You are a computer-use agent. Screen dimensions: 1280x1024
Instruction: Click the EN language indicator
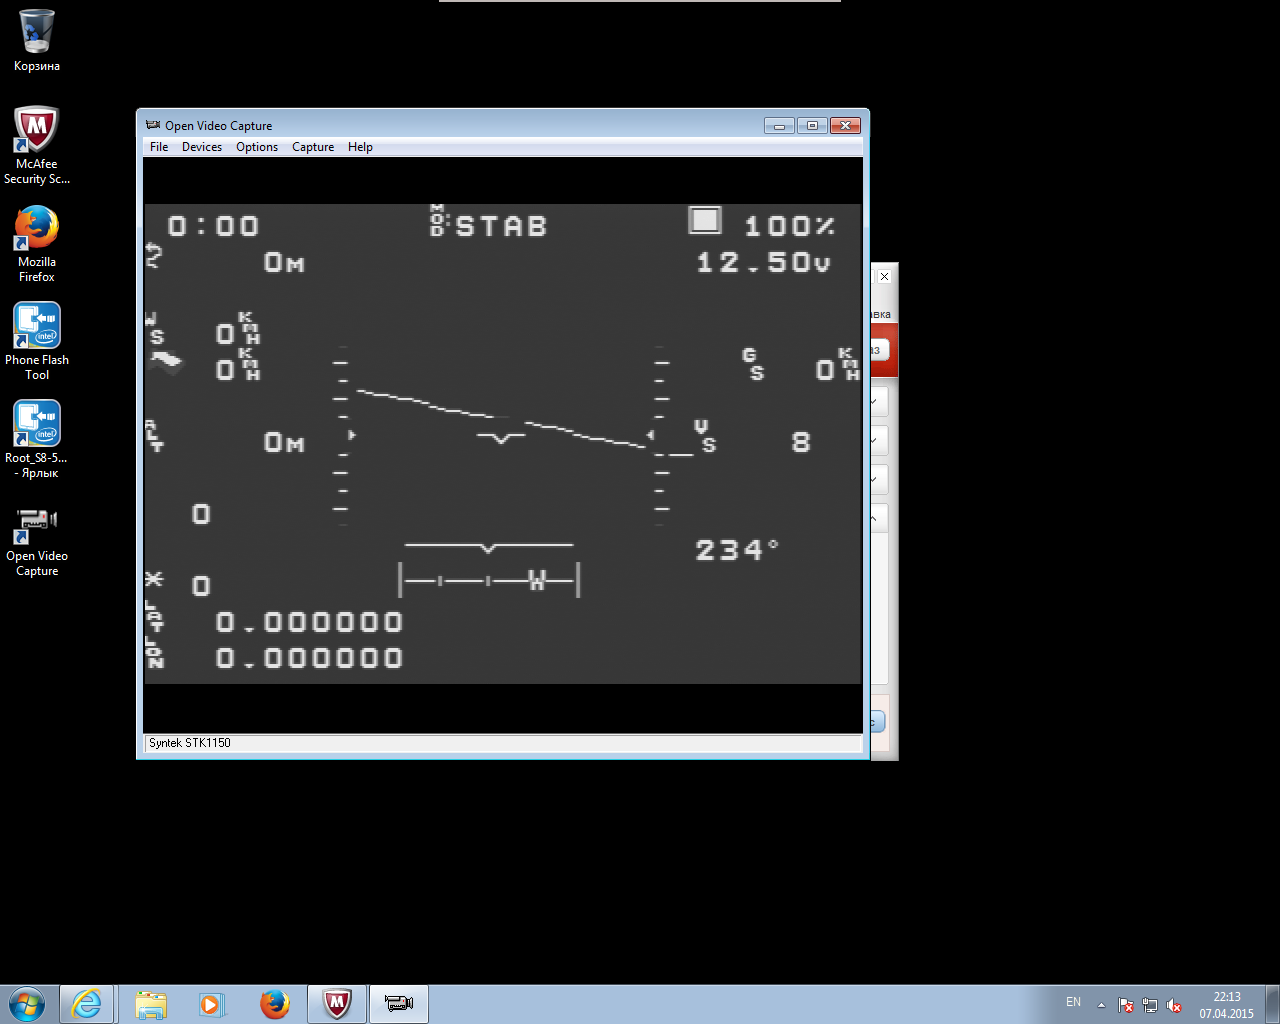point(1073,1002)
